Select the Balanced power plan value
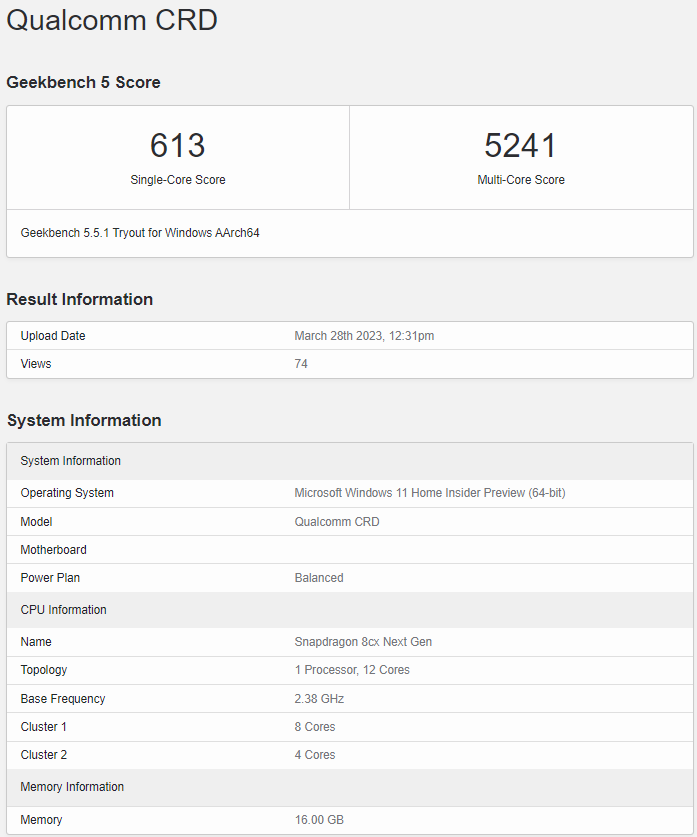697x837 pixels. click(x=319, y=578)
